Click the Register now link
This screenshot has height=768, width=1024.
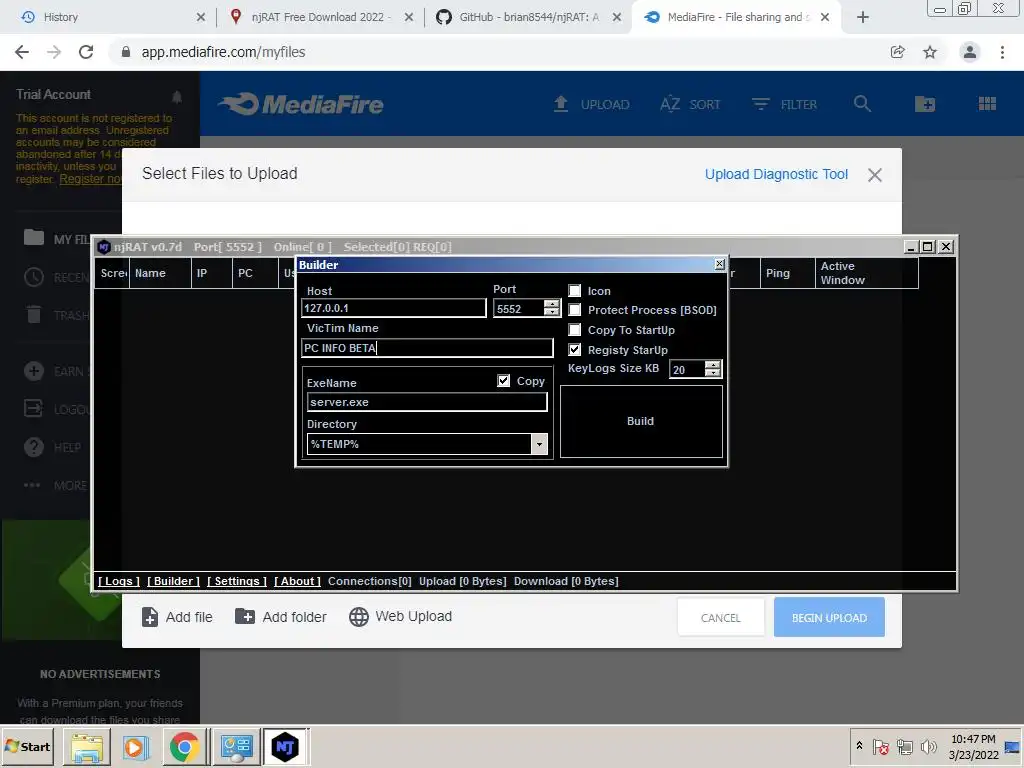coord(90,179)
